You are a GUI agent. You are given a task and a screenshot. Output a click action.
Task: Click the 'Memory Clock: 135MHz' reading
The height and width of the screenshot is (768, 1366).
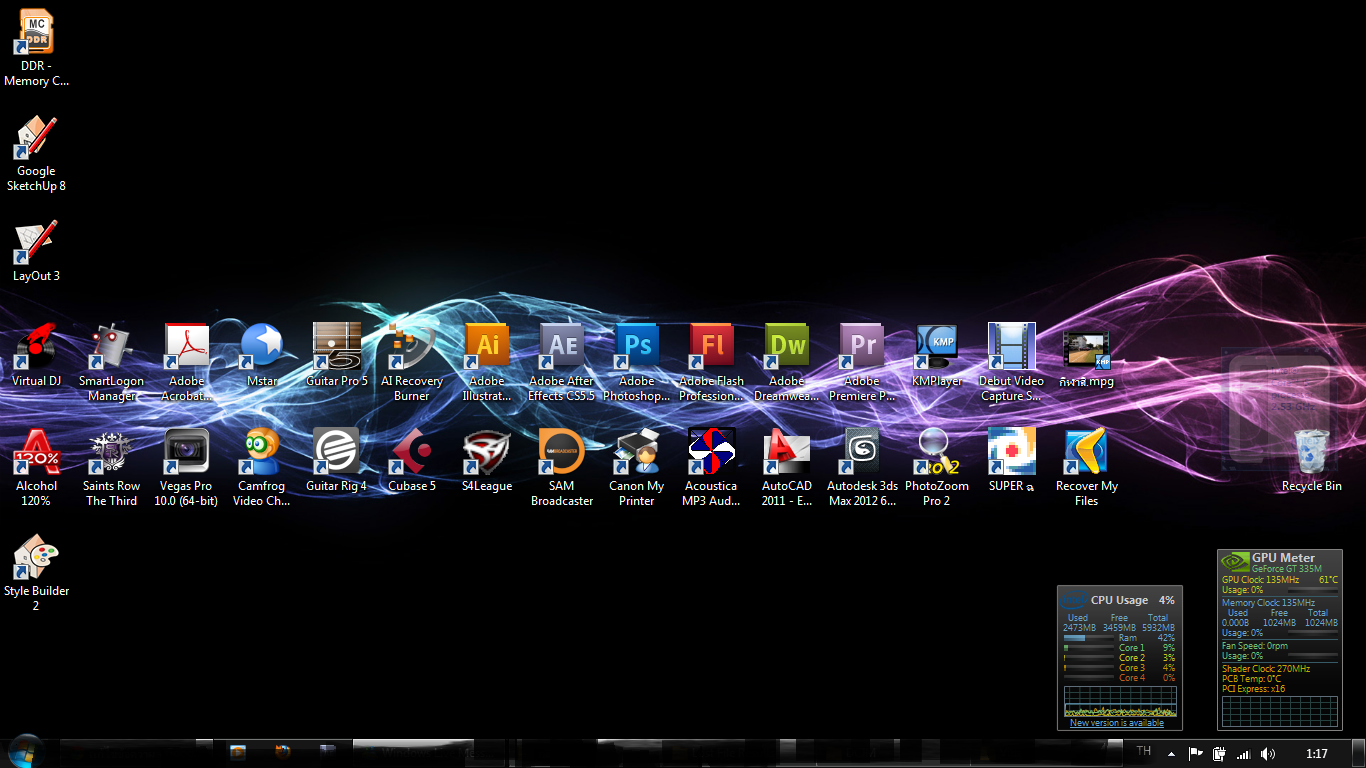pyautogui.click(x=1268, y=603)
